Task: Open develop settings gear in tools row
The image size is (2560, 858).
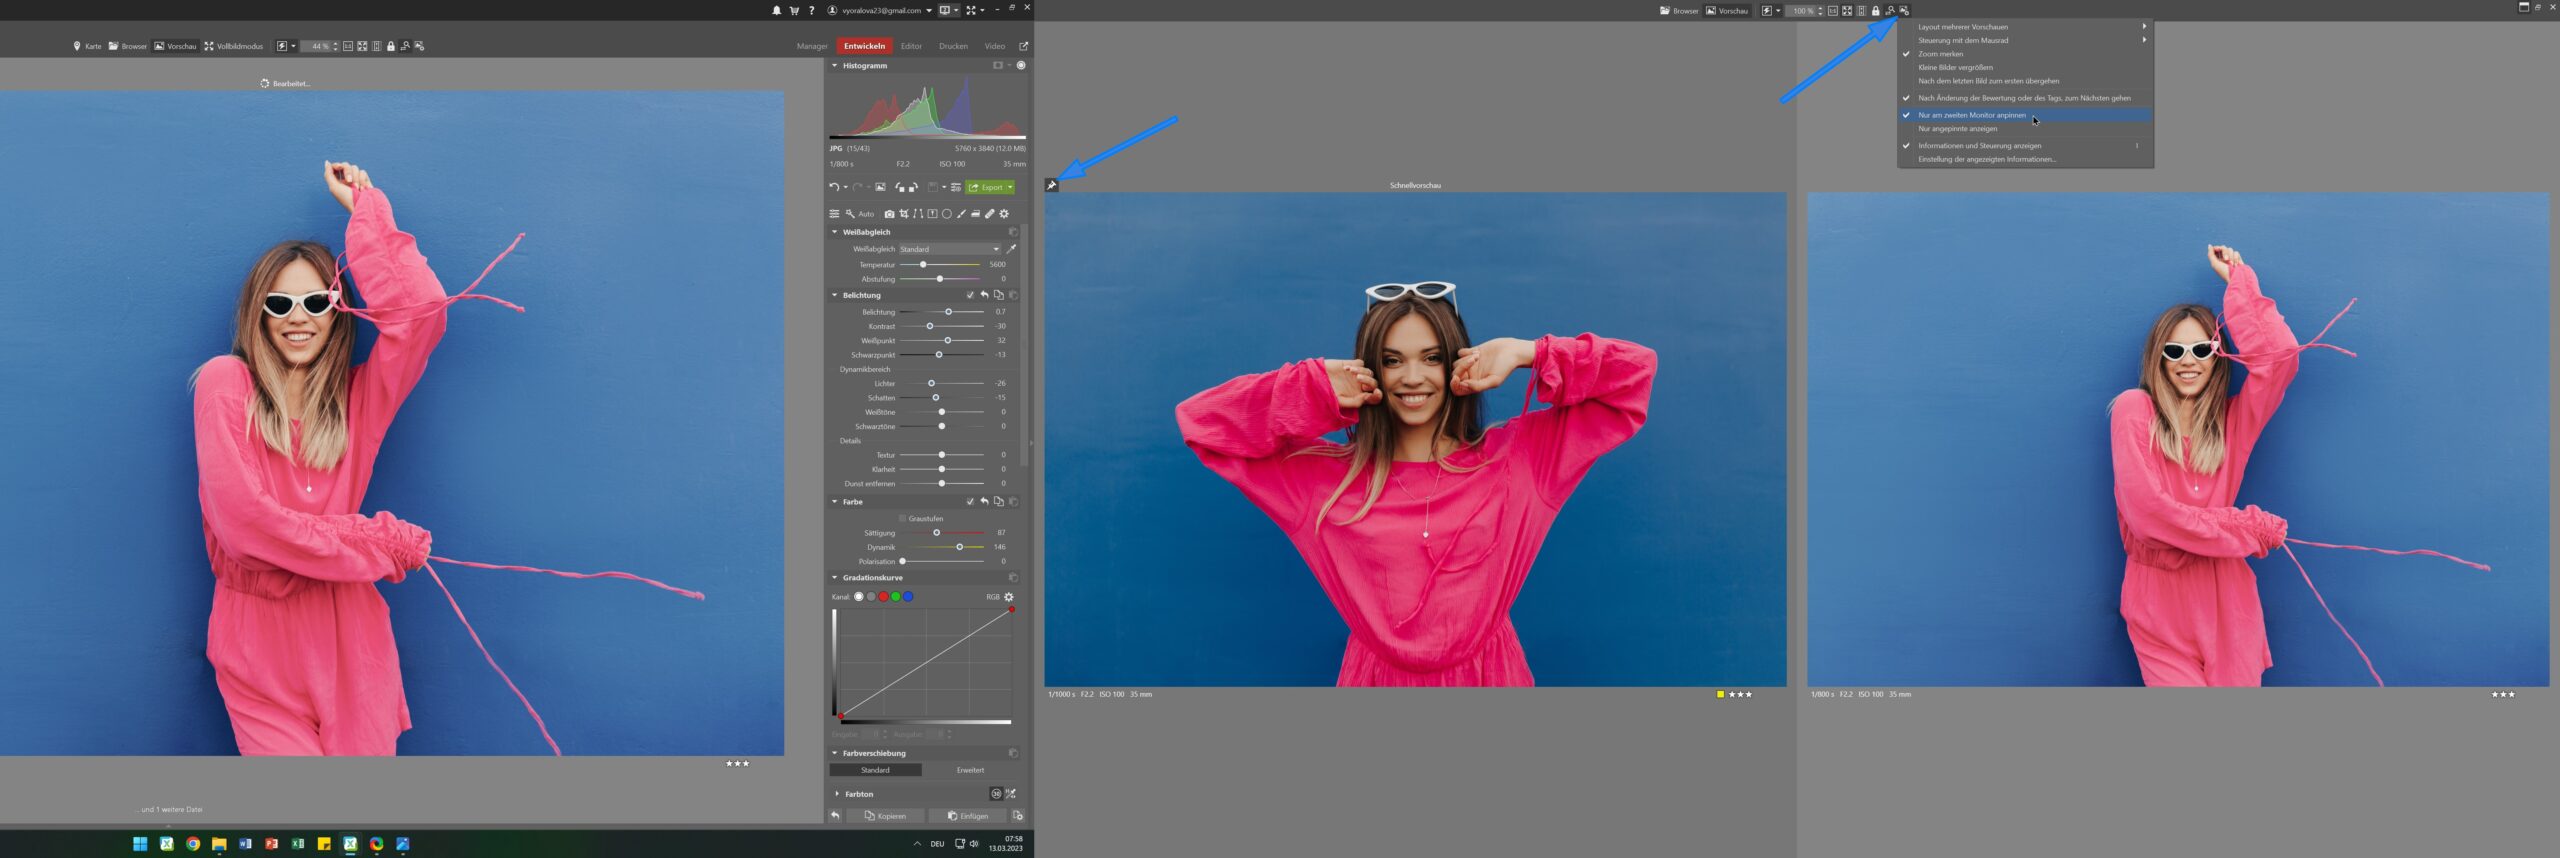Action: coord(1004,214)
